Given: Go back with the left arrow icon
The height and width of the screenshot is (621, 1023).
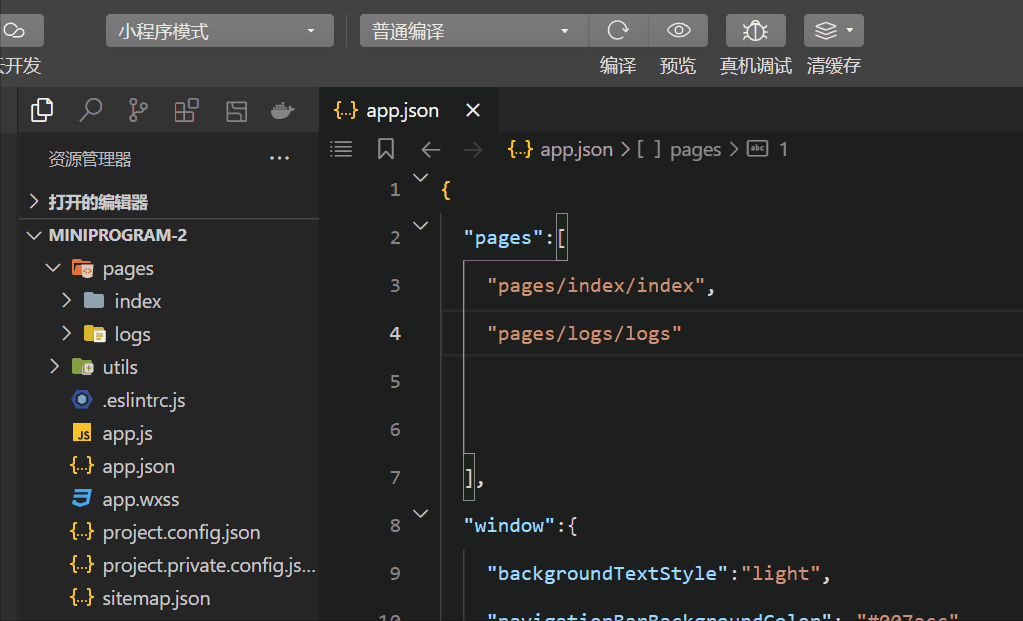Looking at the screenshot, I should 431,149.
